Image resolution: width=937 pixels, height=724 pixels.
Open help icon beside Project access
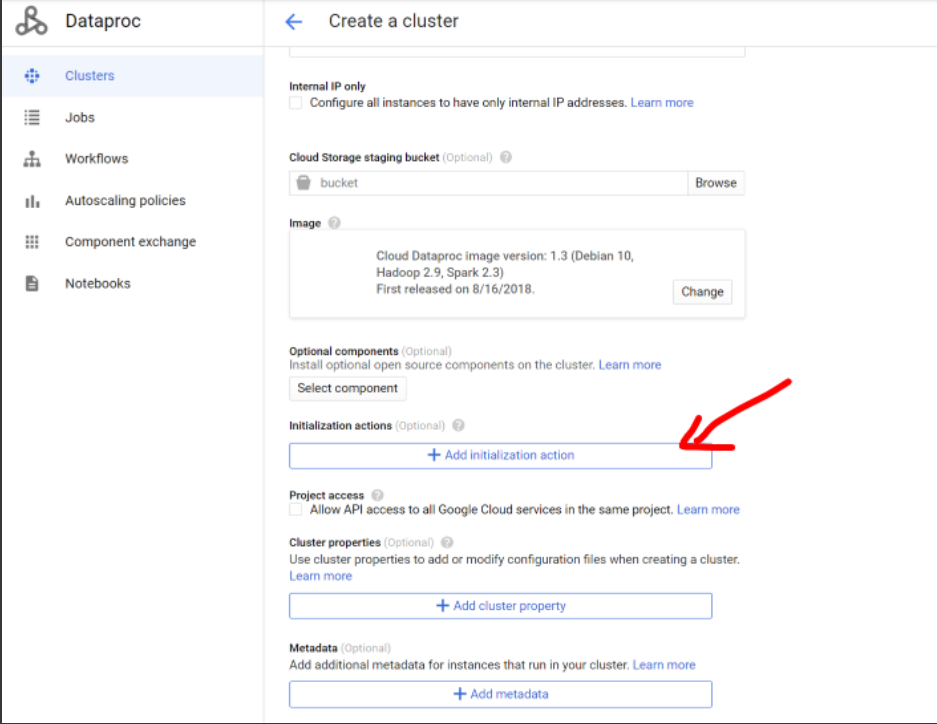(377, 495)
